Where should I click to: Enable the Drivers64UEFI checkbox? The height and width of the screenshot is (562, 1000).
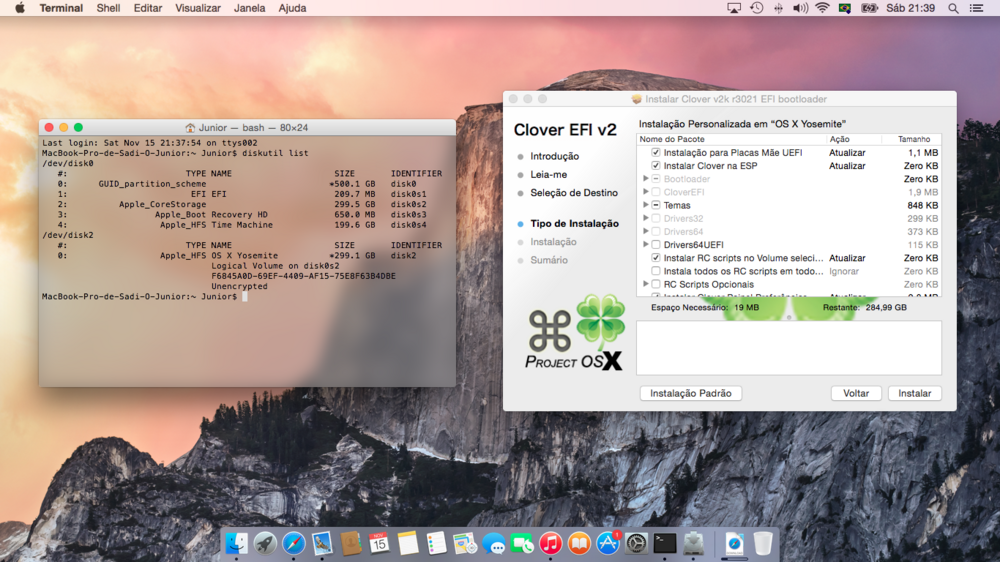(656, 245)
